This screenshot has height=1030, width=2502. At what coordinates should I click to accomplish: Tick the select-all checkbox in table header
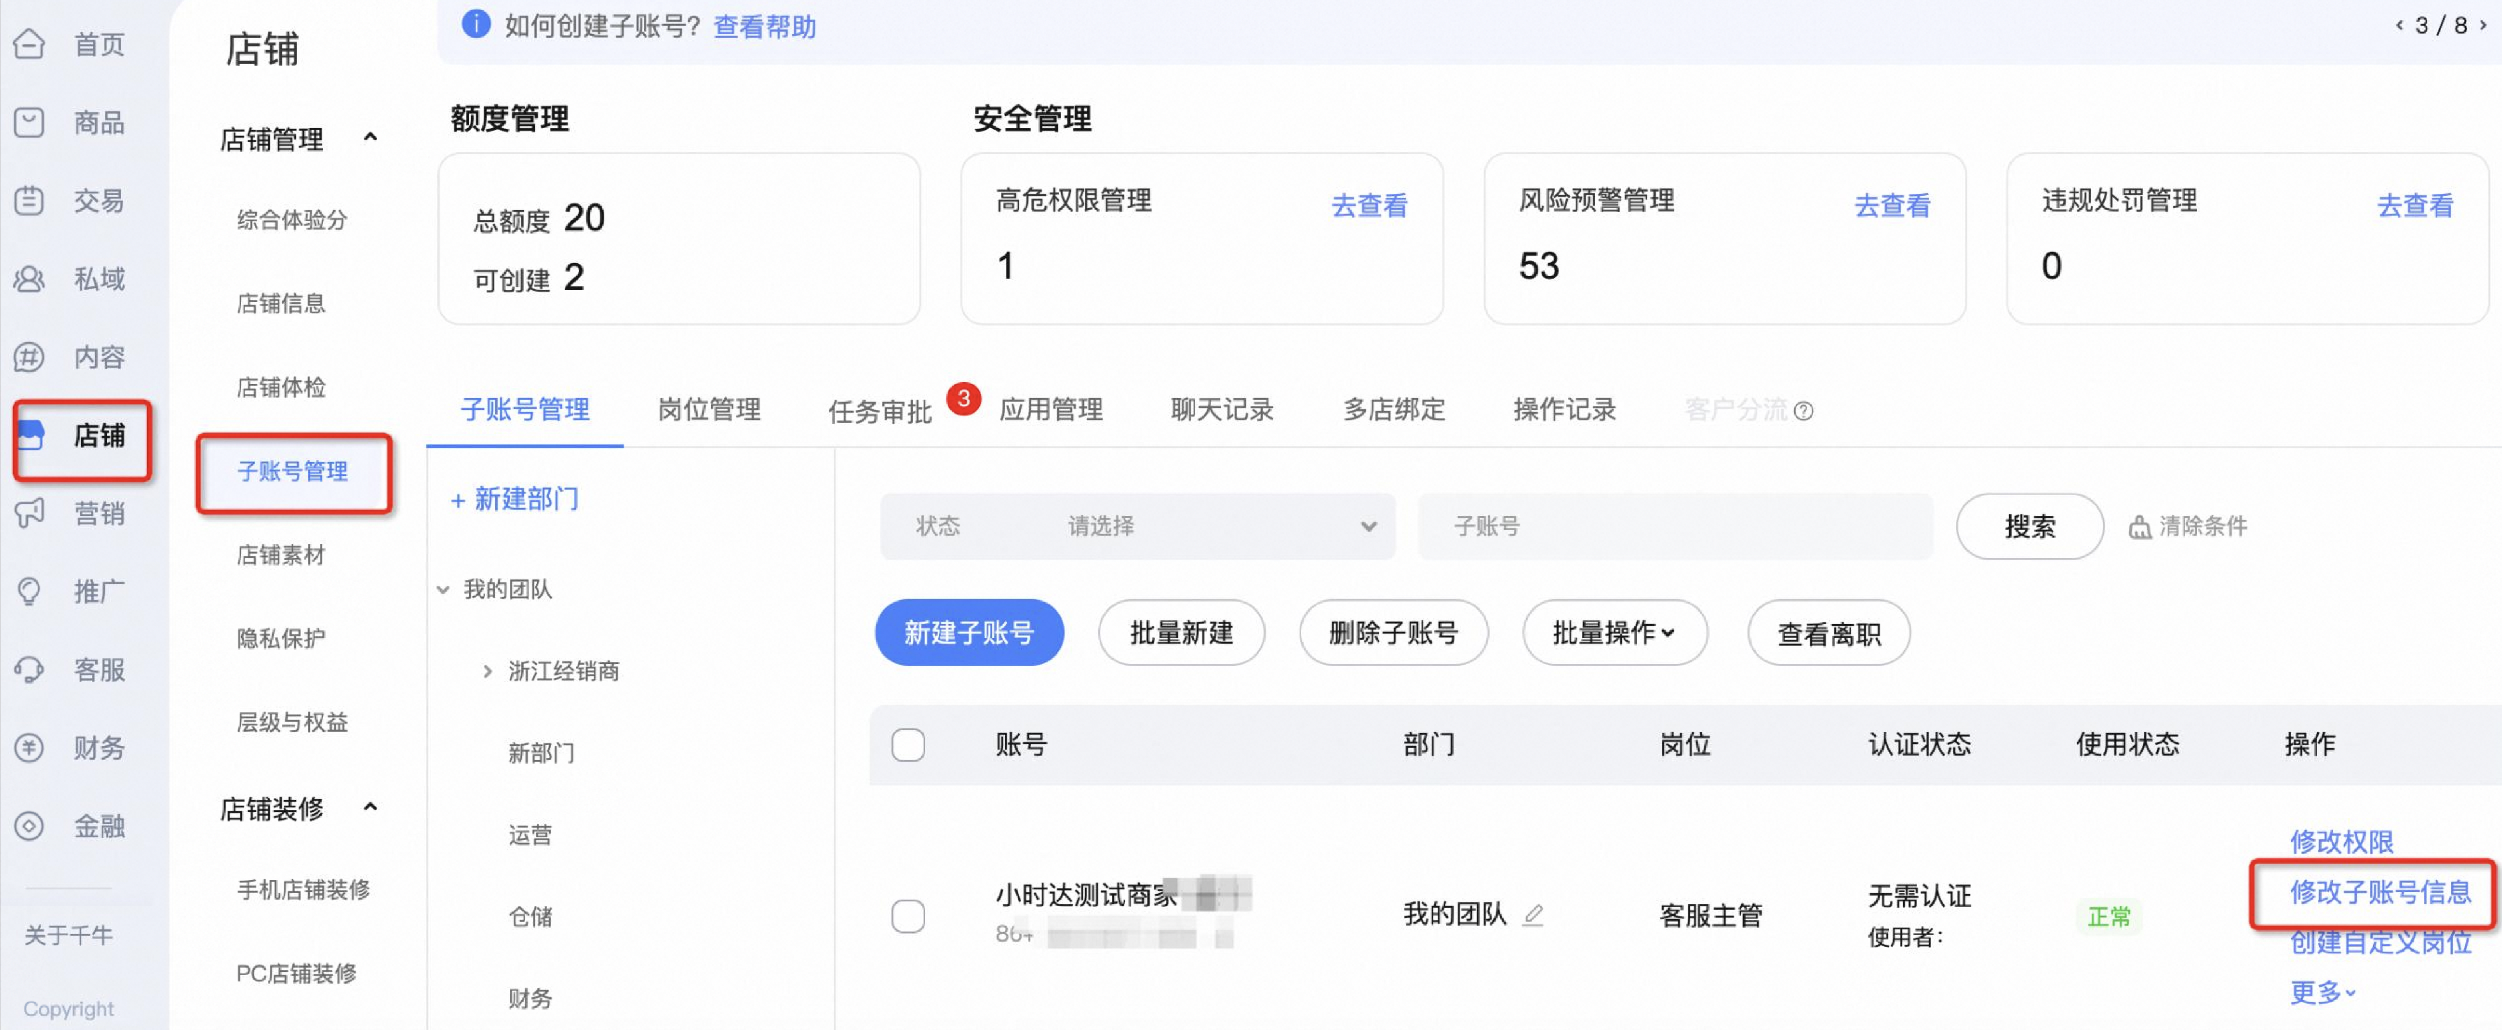coord(908,745)
